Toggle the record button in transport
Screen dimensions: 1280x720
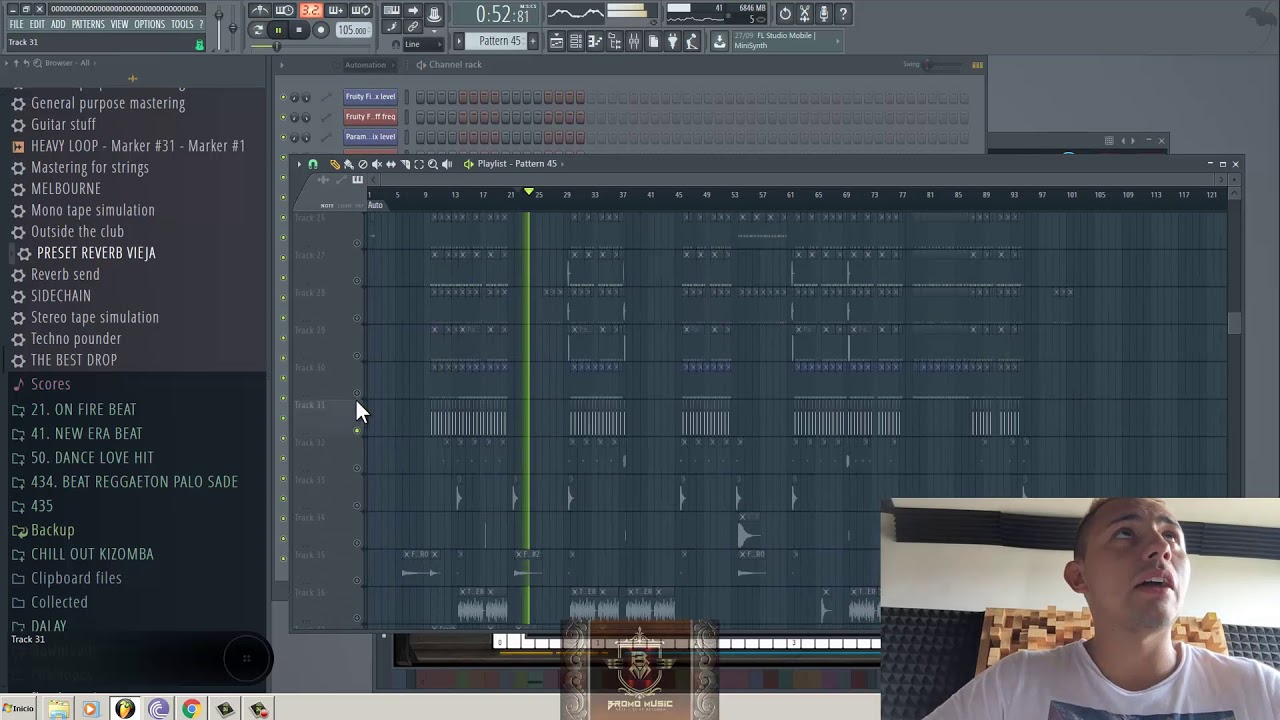[x=320, y=30]
